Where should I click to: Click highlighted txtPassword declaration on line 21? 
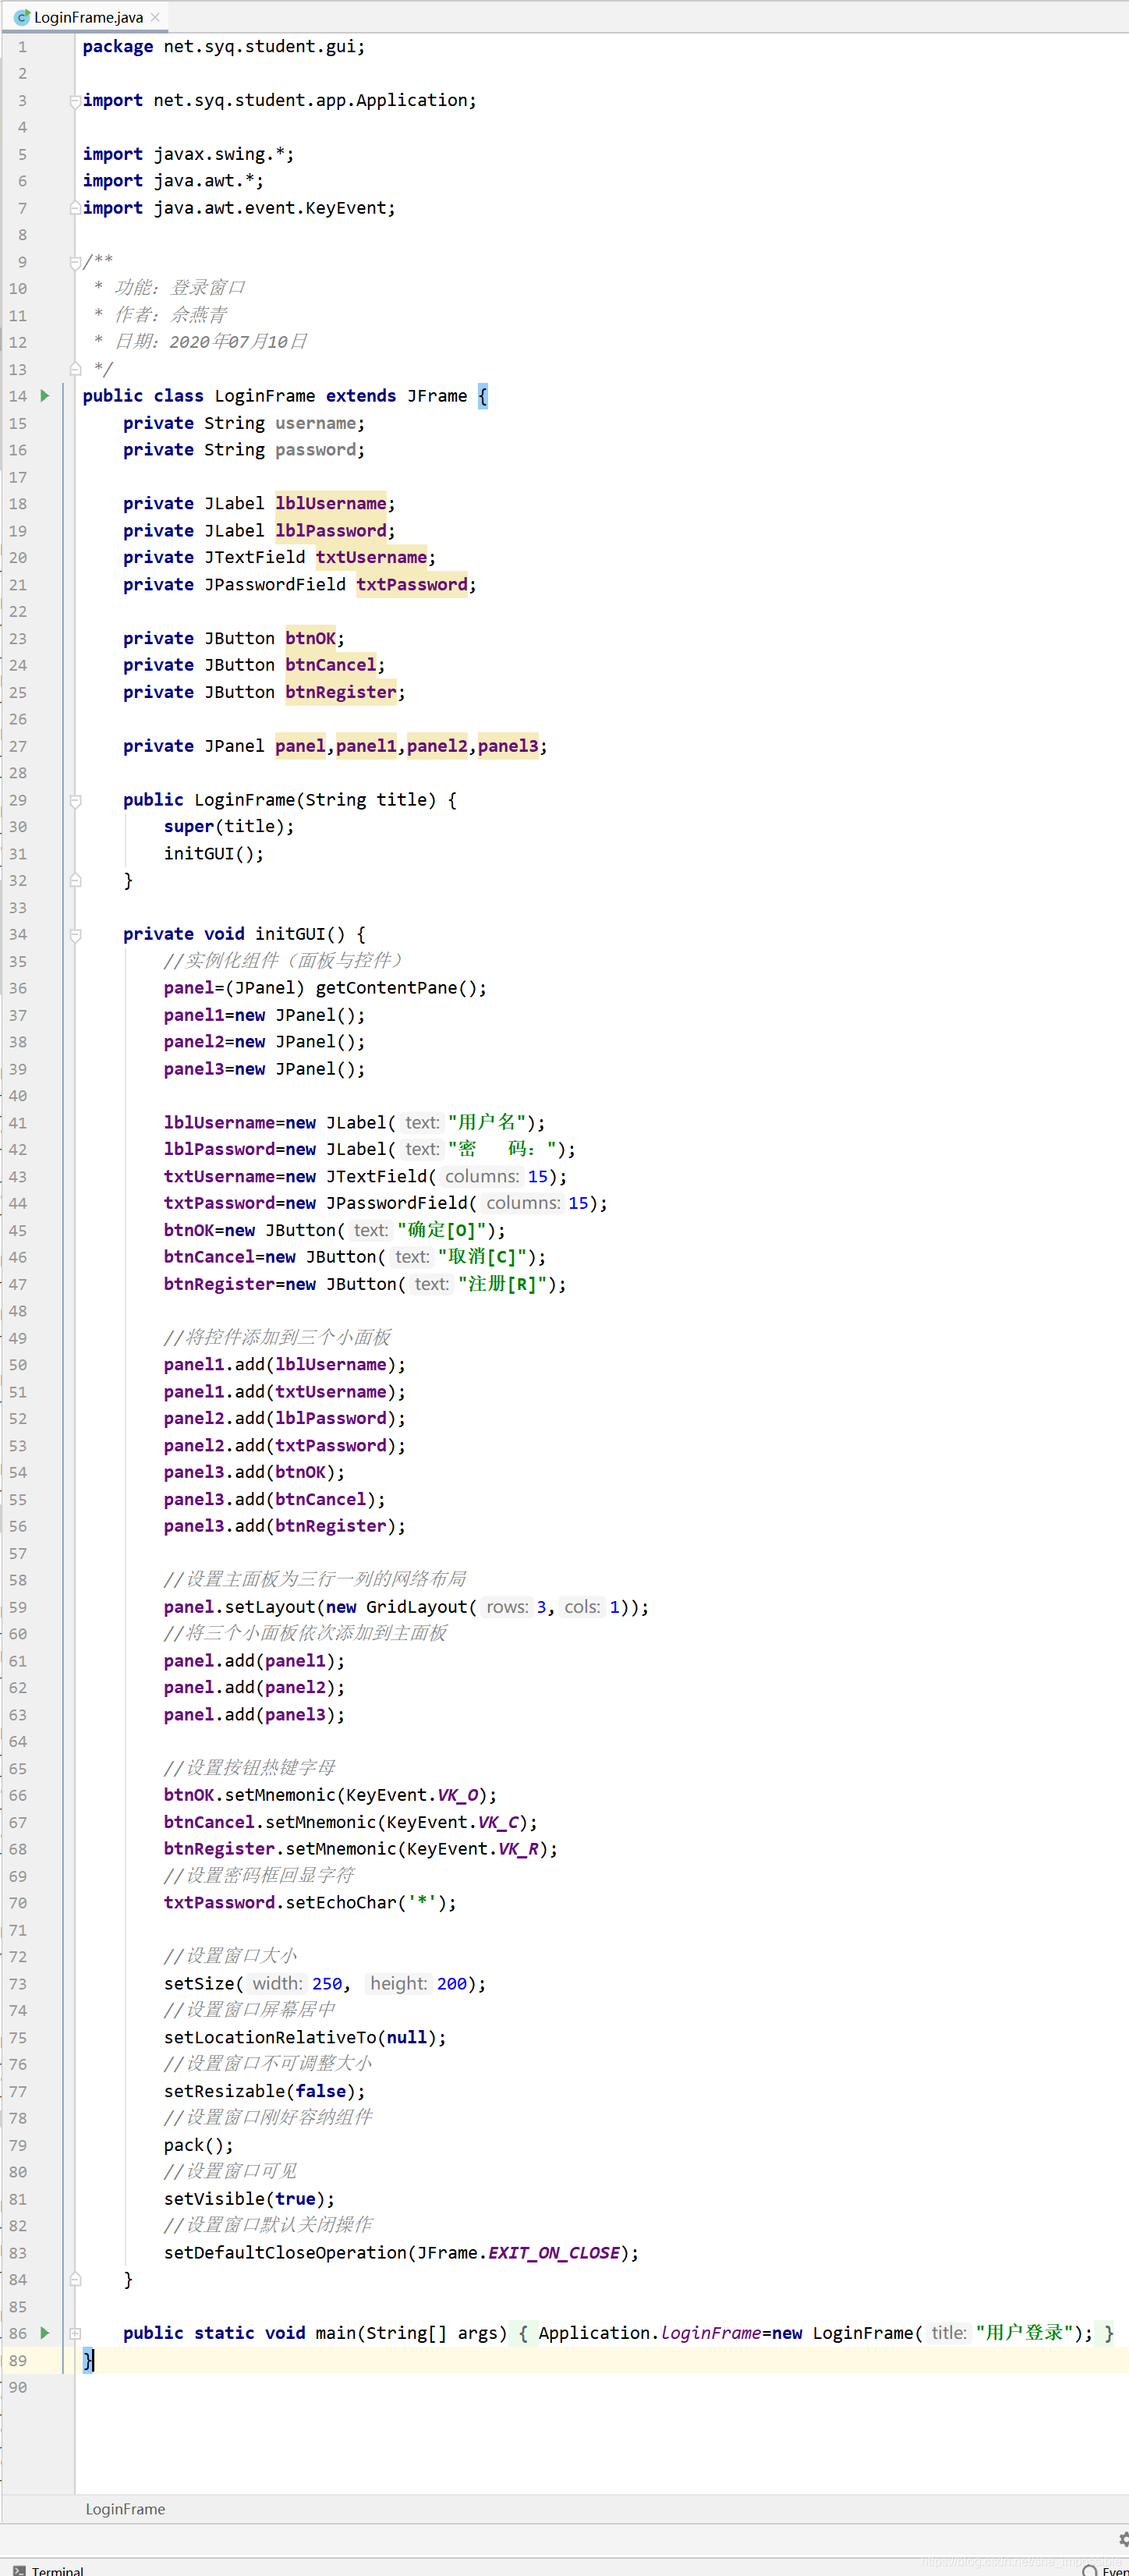tap(412, 584)
